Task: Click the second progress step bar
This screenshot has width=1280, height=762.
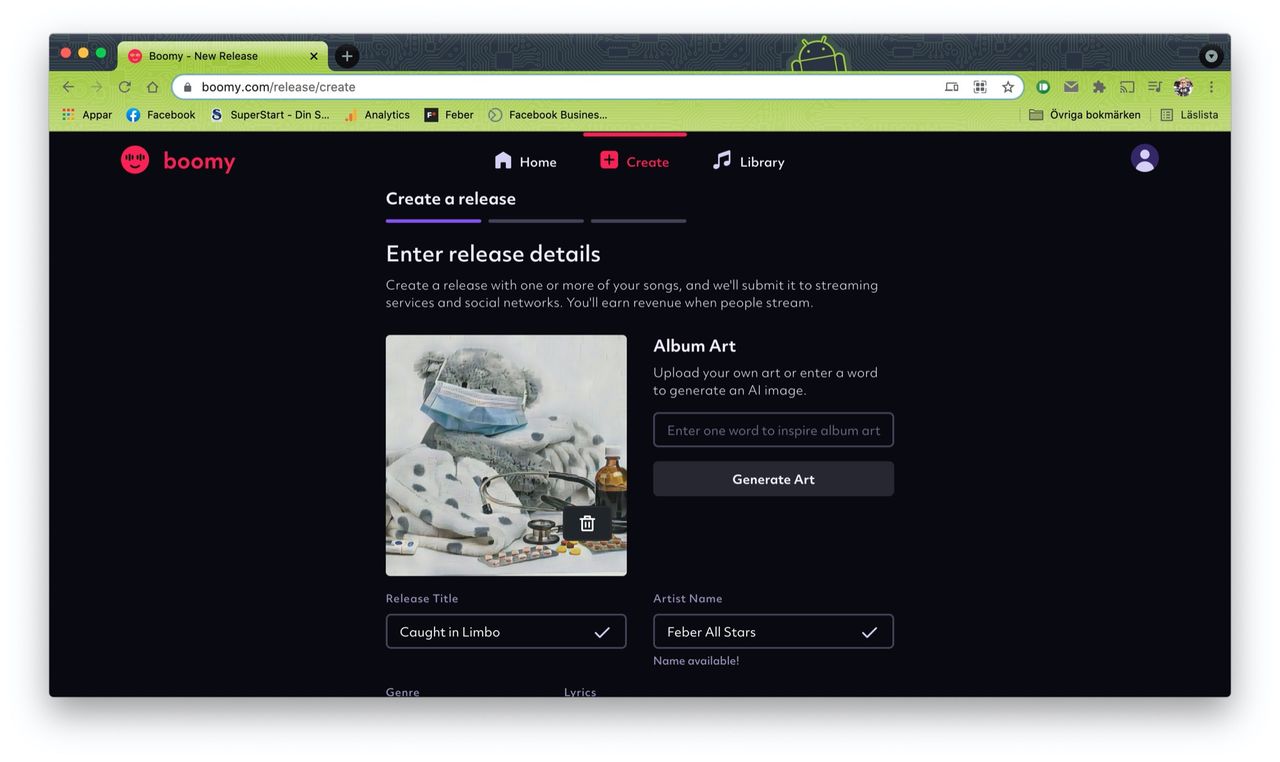Action: point(536,221)
